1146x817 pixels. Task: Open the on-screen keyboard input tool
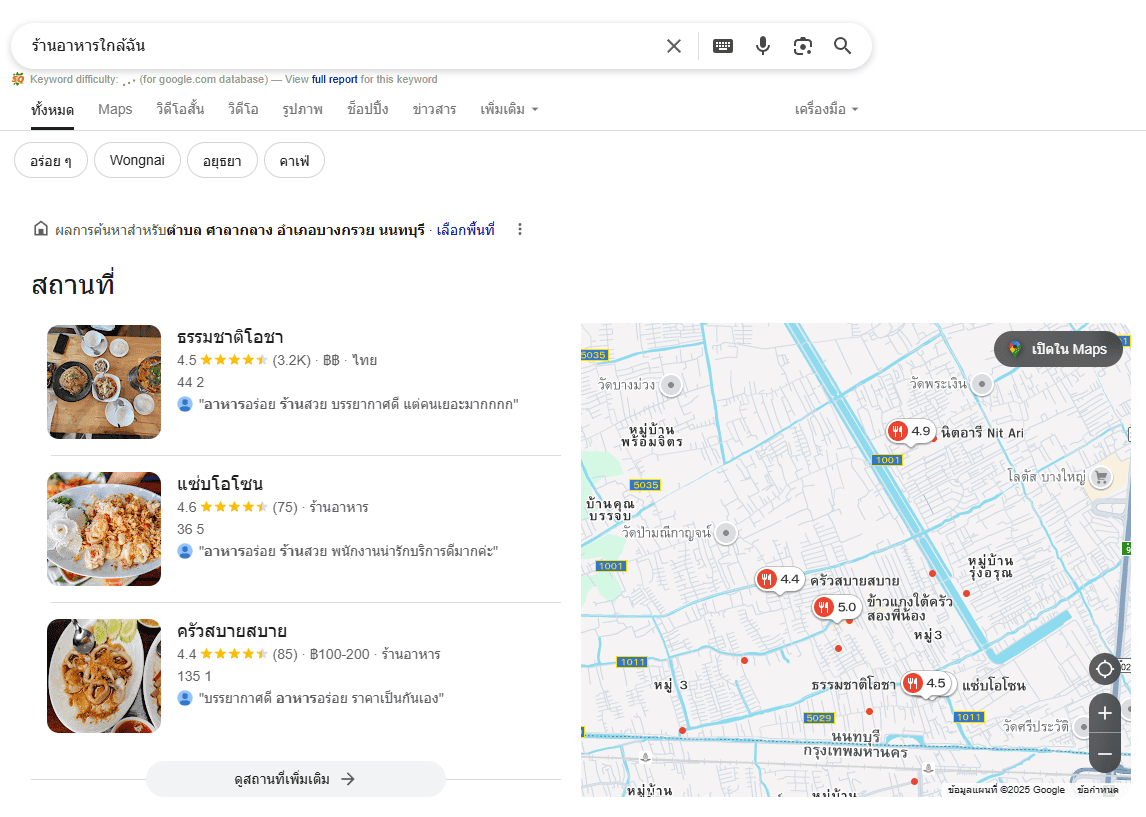click(723, 46)
